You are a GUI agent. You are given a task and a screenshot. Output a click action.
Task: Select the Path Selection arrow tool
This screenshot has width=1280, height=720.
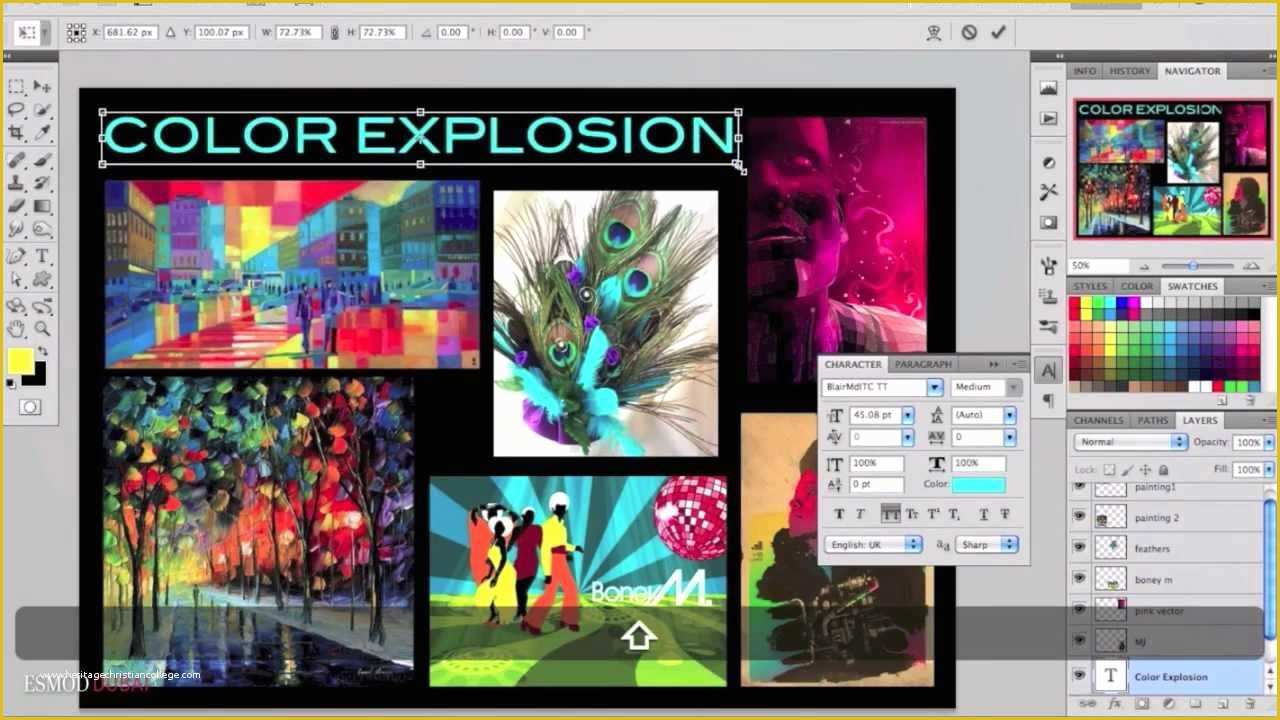tap(16, 280)
